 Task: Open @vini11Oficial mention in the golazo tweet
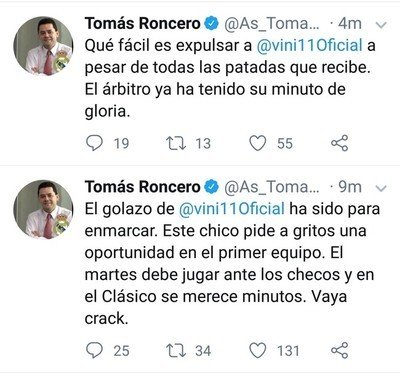tap(232, 209)
